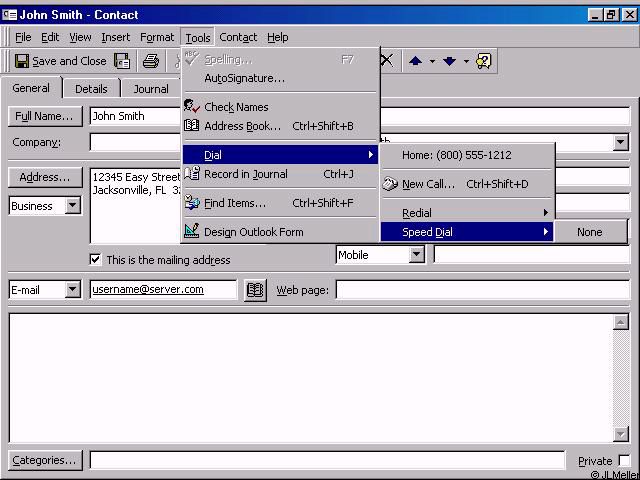Choose AutoSignature from Tools menu
Image resolution: width=640 pixels, height=480 pixels.
280,78
